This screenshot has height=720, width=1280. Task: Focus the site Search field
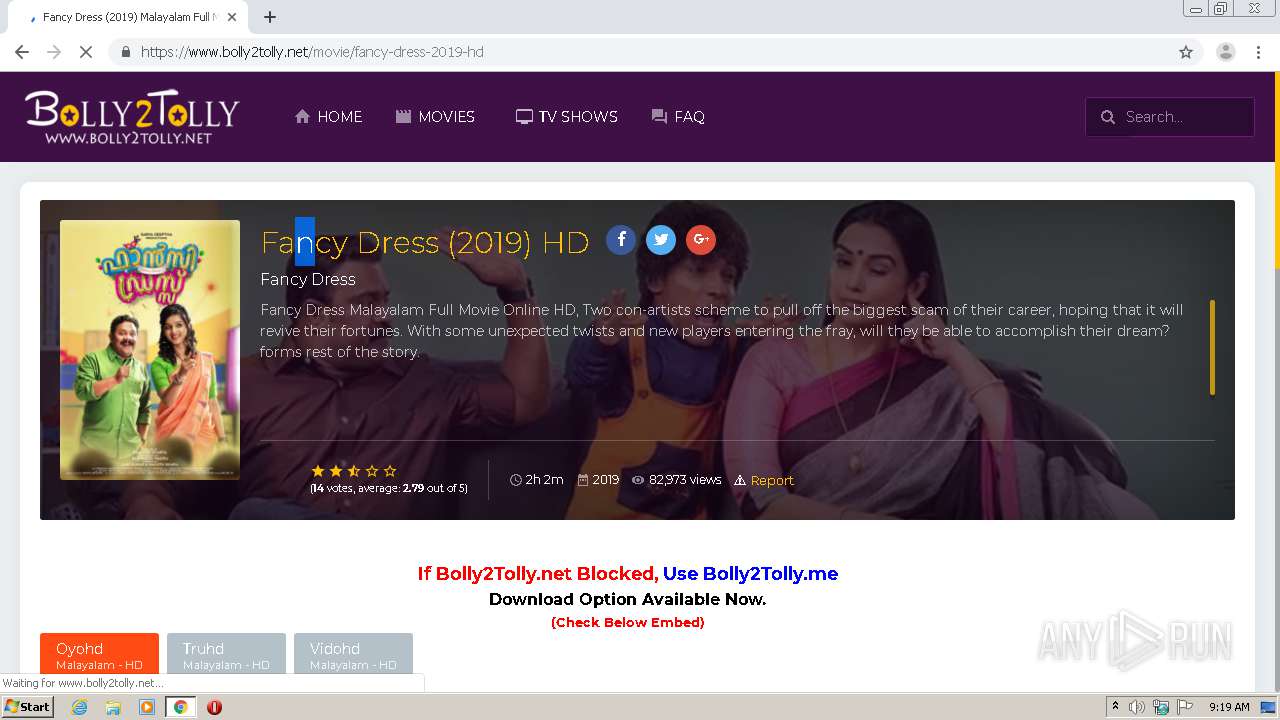tap(1170, 117)
